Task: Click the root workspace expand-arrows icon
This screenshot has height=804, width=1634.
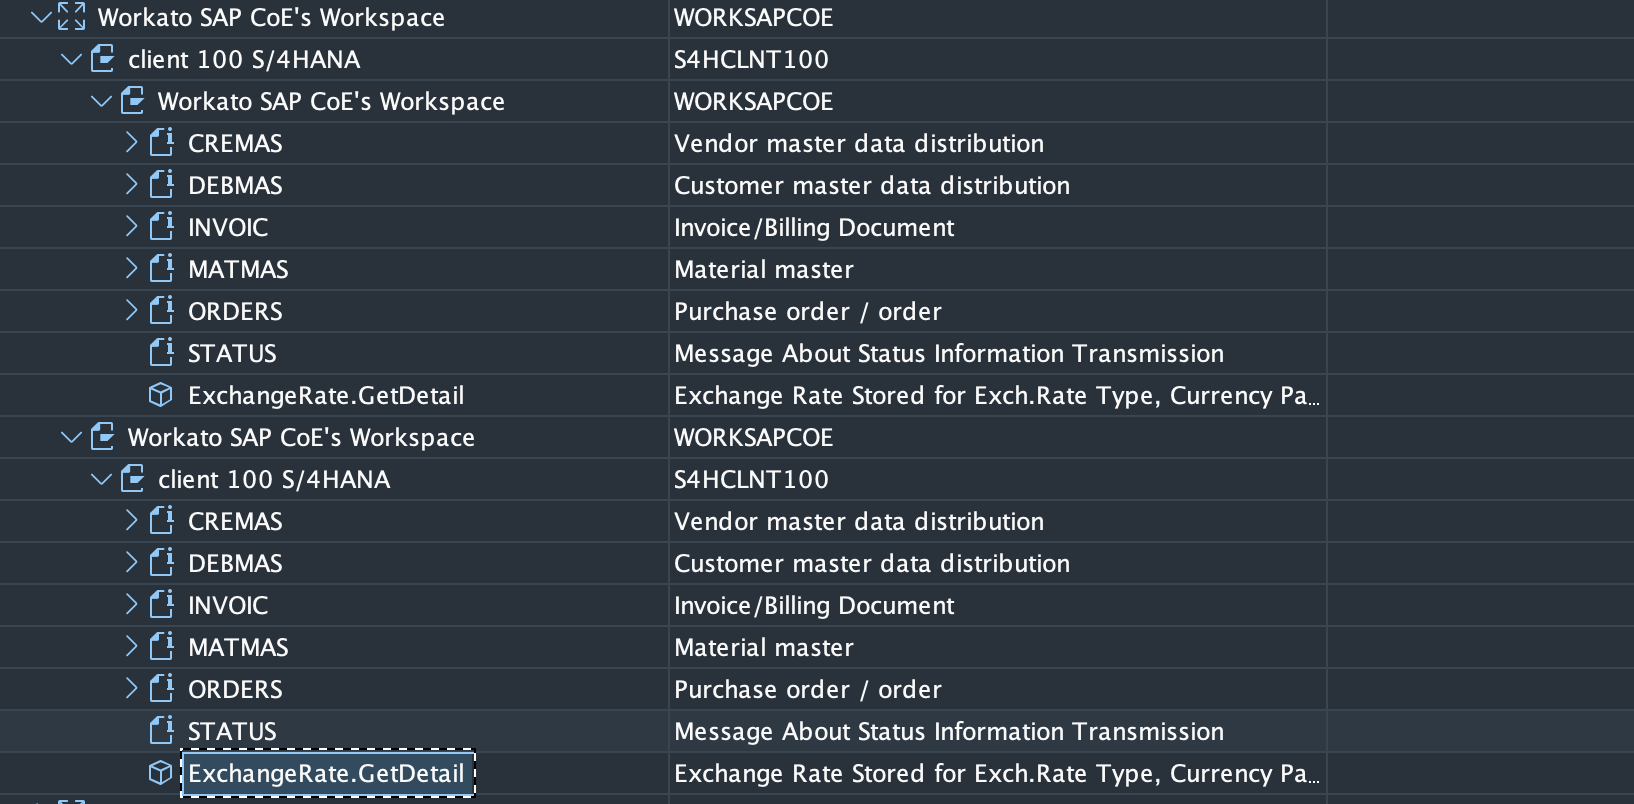Action: pyautogui.click(x=72, y=17)
